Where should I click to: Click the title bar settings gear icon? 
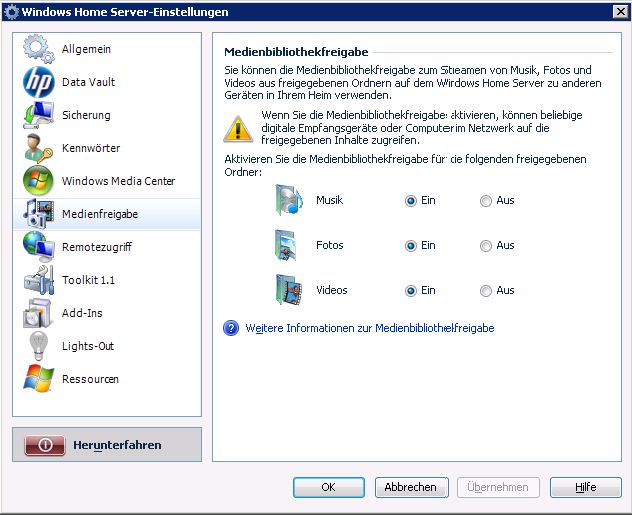[11, 12]
